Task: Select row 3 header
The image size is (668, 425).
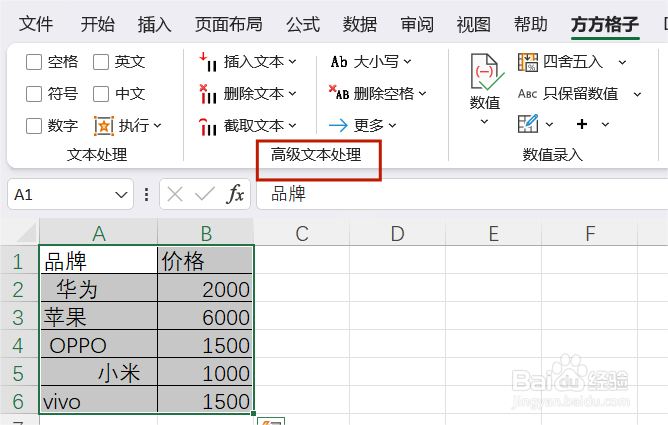Action: pos(19,317)
